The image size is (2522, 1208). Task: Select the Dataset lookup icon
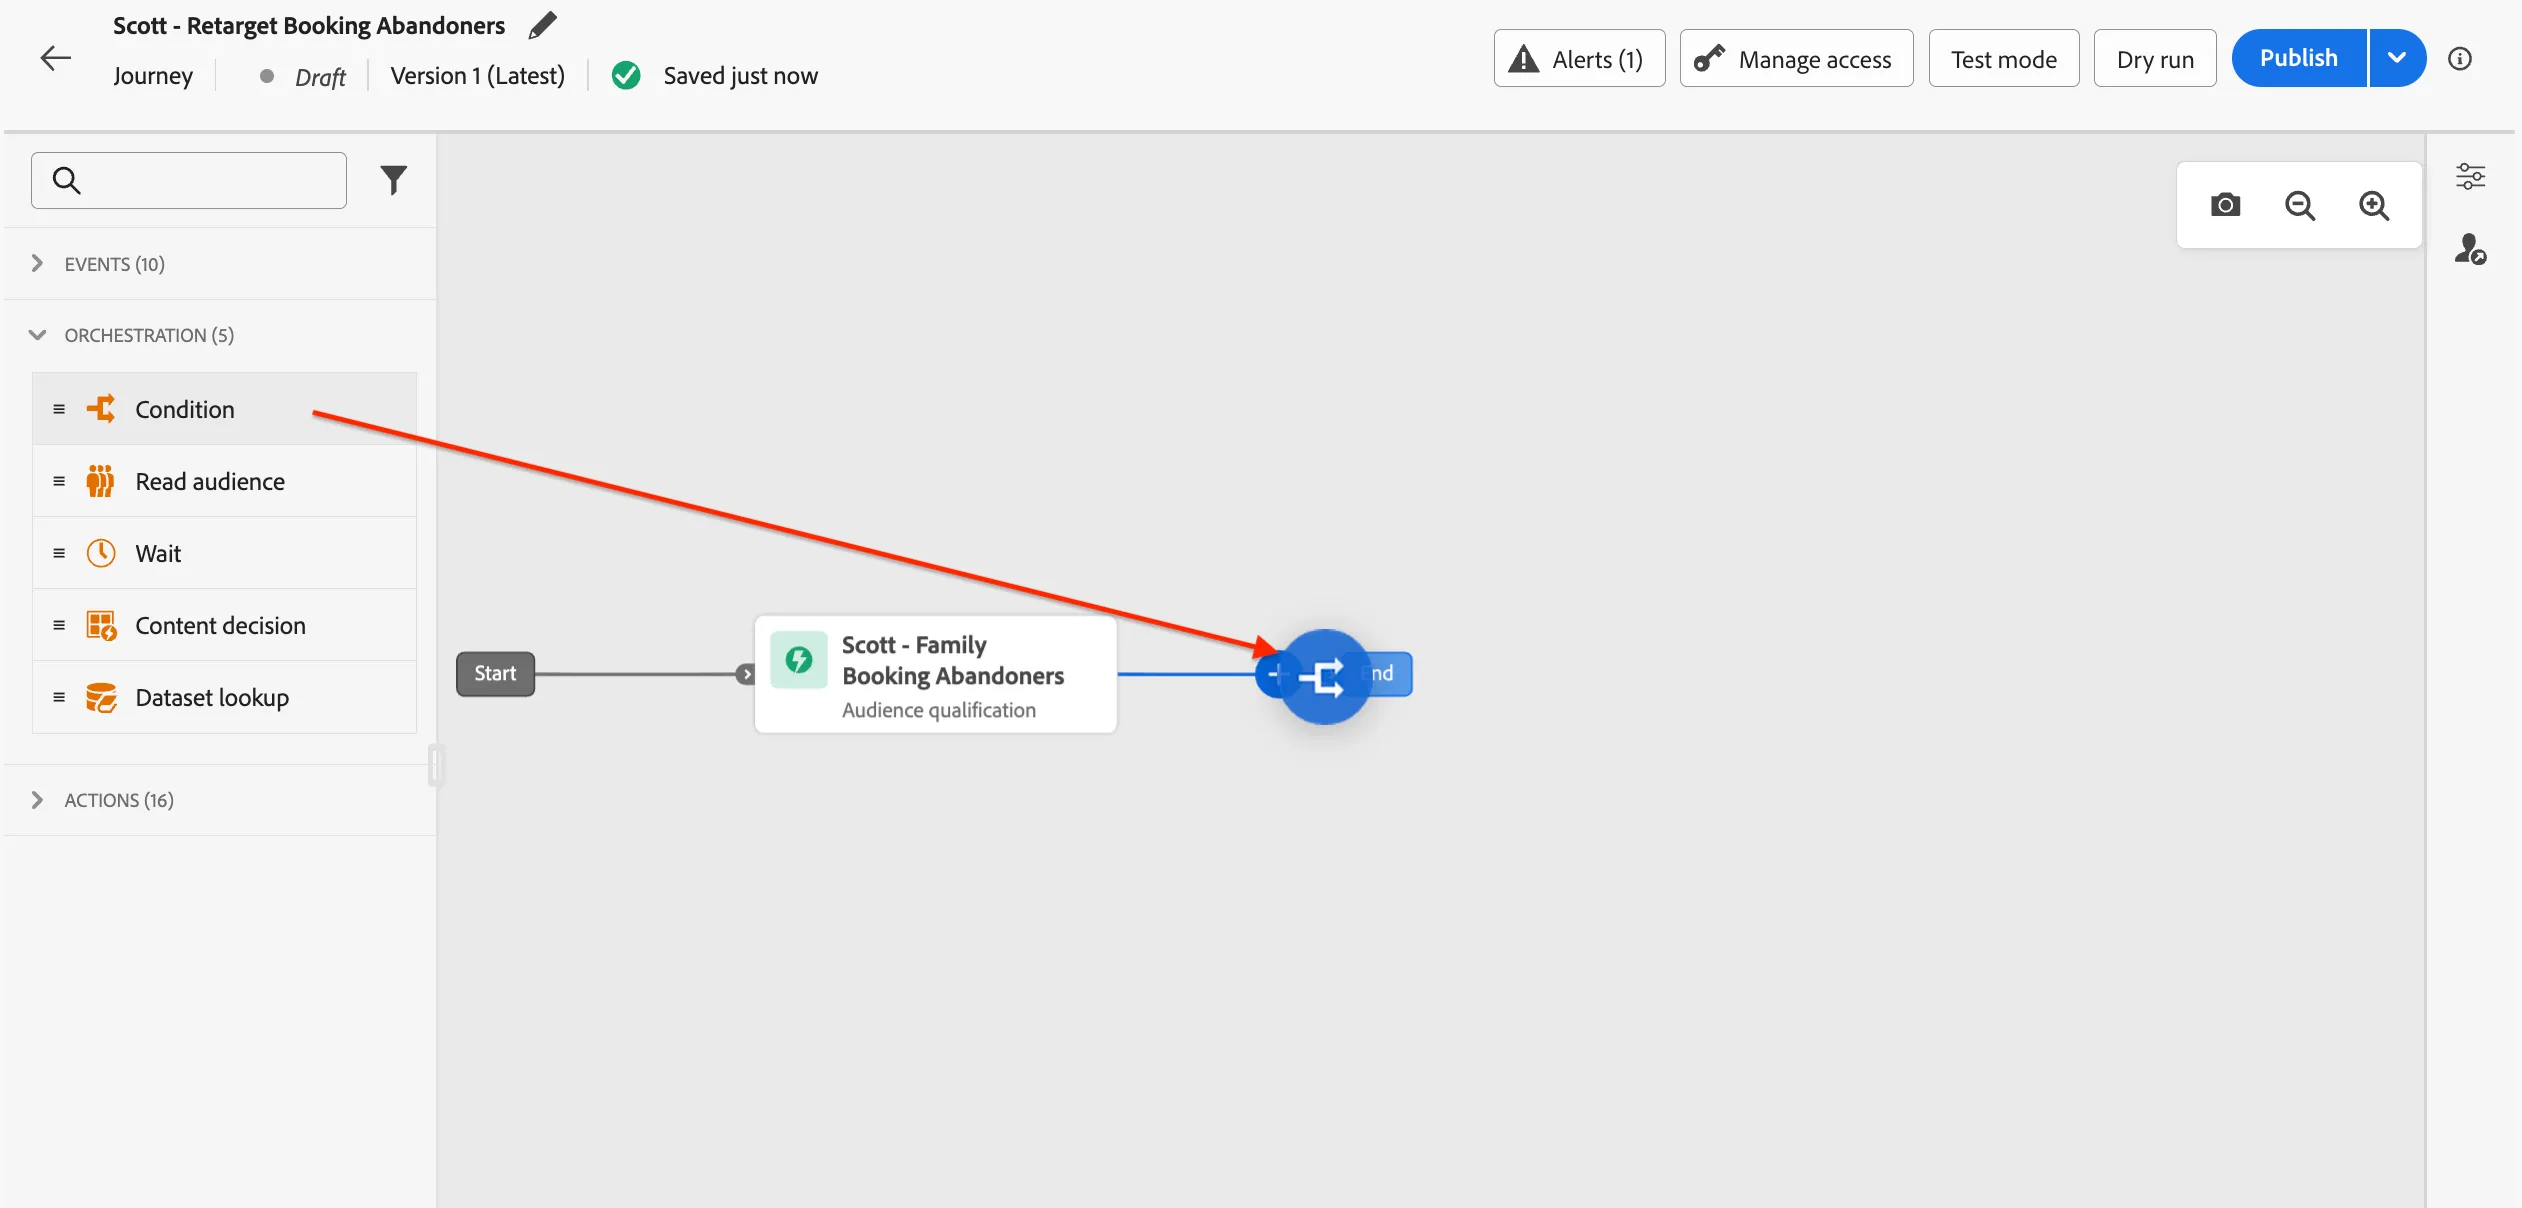coord(101,697)
